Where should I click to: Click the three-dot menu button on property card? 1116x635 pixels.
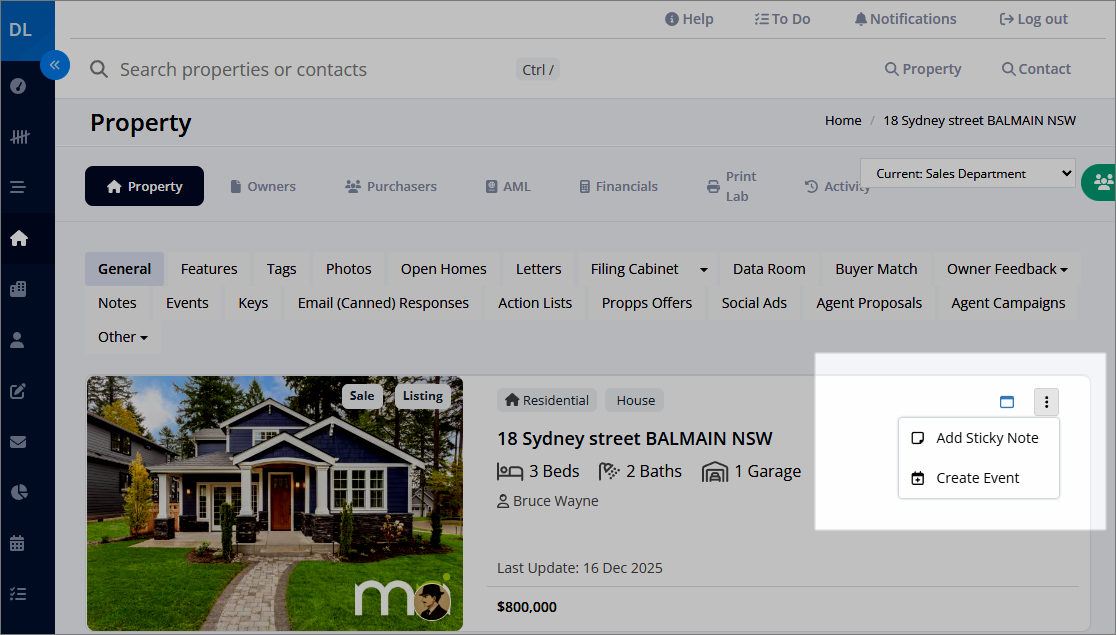1046,402
